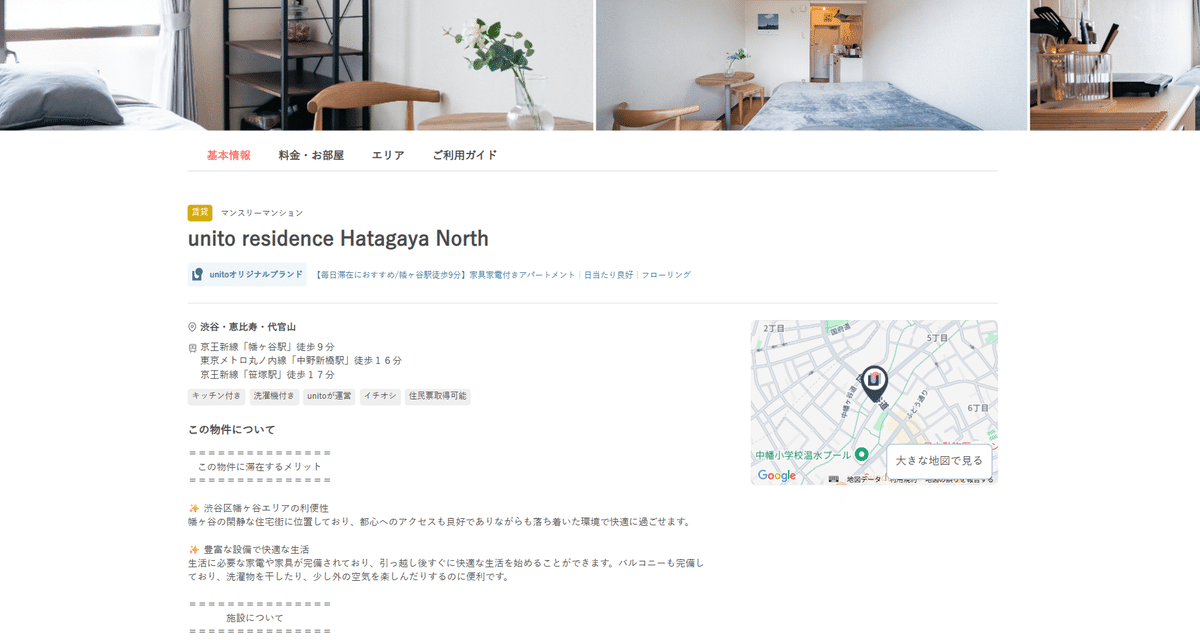
Task: Click the 豊富な設備で快適な生活 heading
Action: point(256,550)
